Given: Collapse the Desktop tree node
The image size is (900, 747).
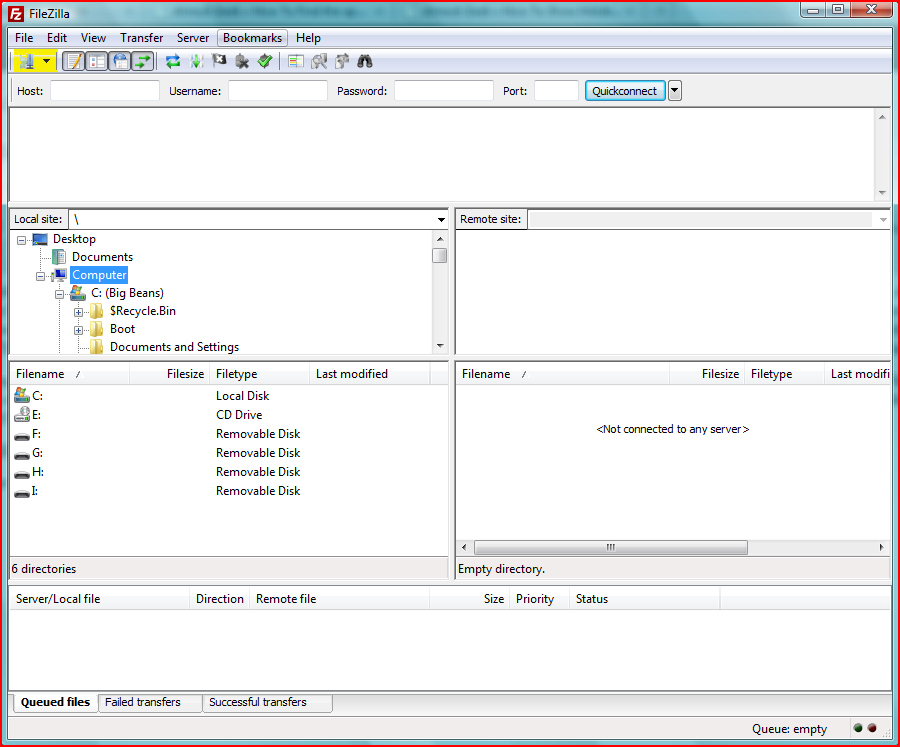Looking at the screenshot, I should click(x=21, y=240).
